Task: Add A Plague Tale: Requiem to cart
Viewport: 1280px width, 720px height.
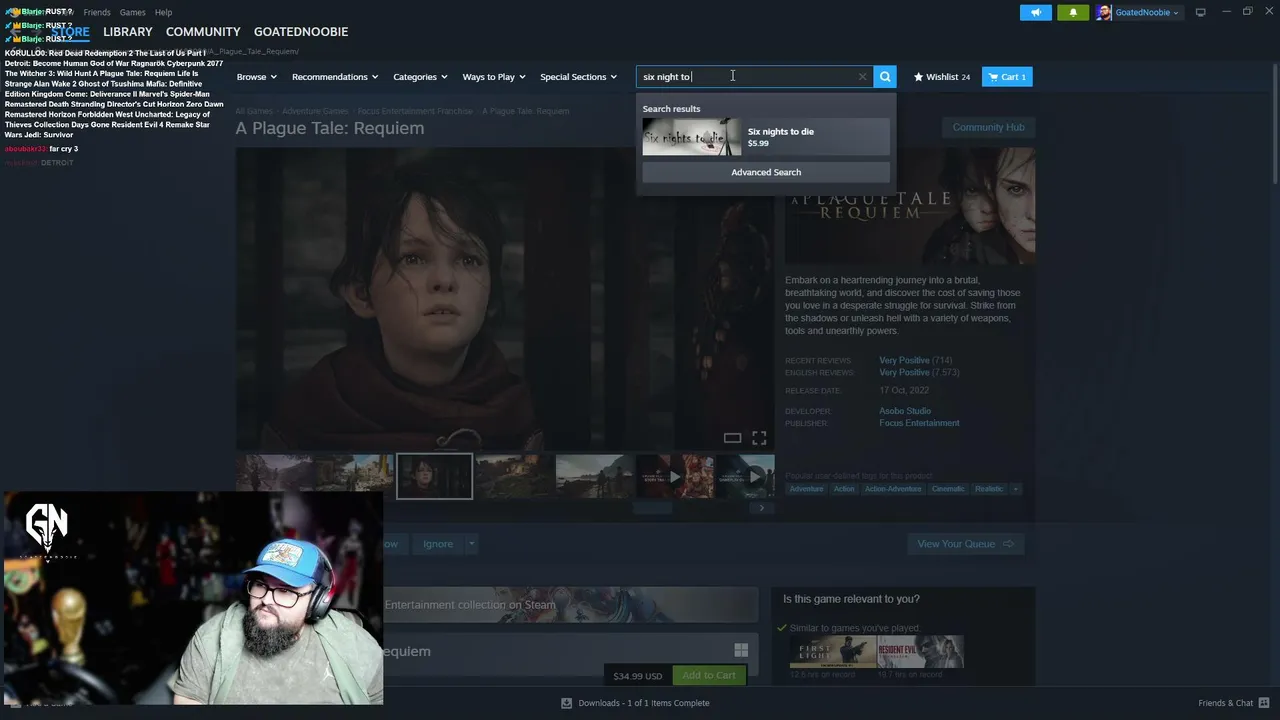Action: 709,675
